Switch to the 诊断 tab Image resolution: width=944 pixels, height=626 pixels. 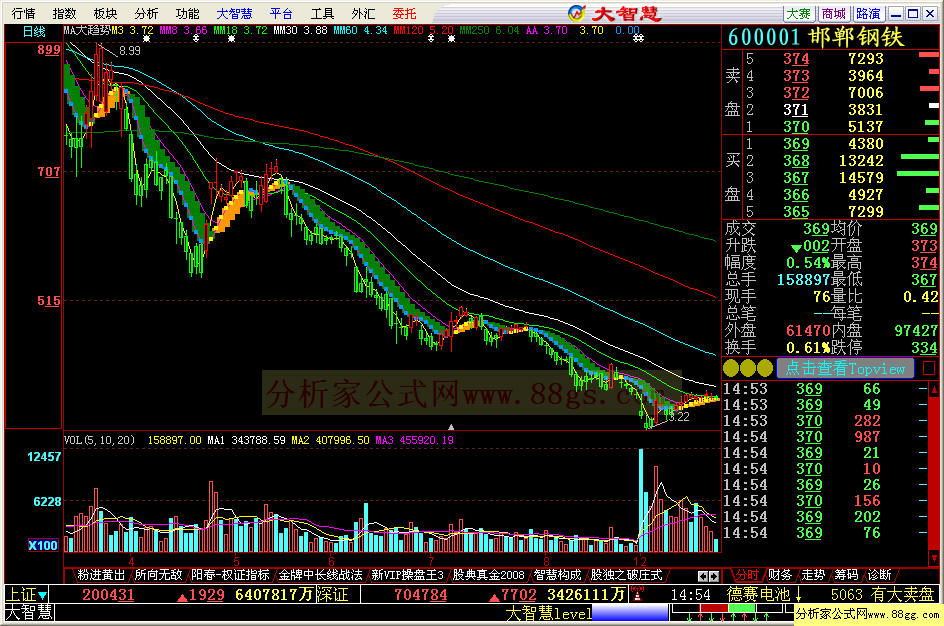pyautogui.click(x=880, y=575)
